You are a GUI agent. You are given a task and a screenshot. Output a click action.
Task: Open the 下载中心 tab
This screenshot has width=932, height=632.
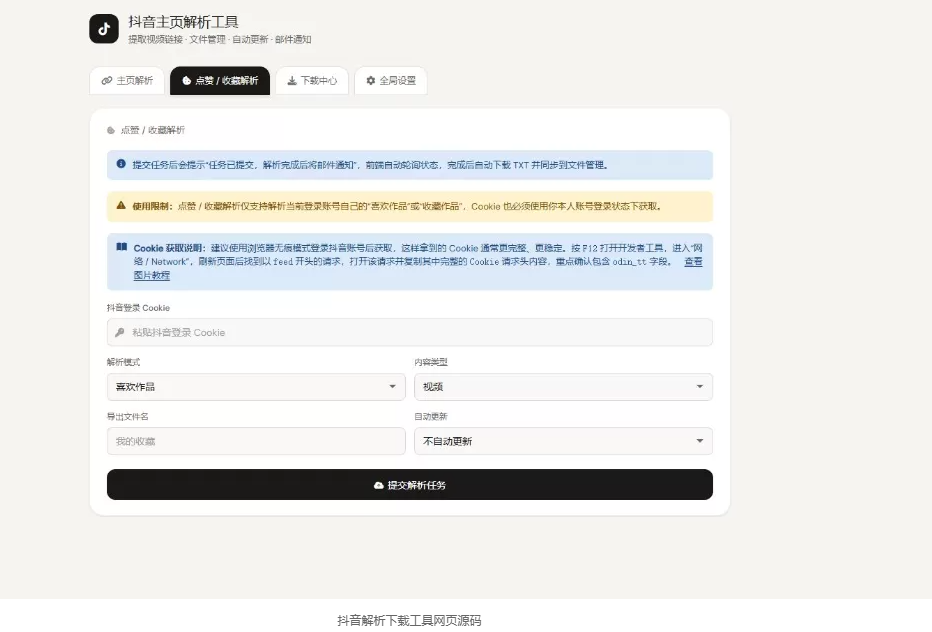click(x=312, y=80)
